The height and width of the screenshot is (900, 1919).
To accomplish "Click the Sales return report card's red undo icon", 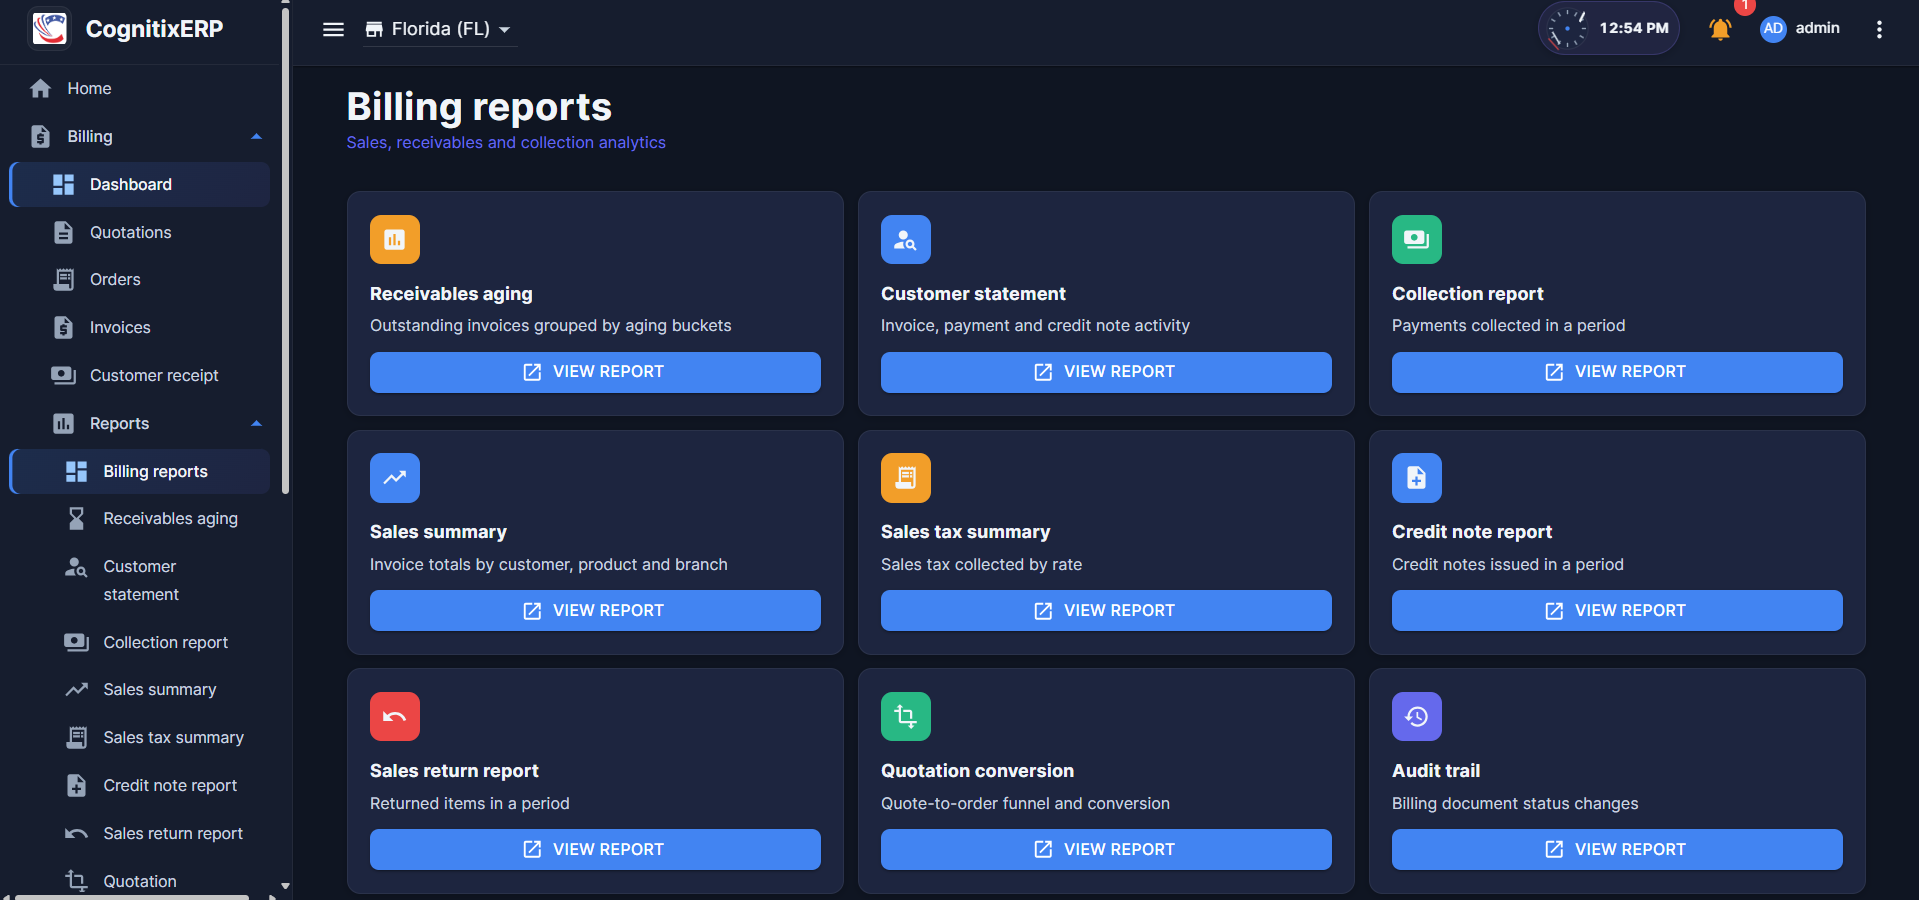I will tap(395, 716).
